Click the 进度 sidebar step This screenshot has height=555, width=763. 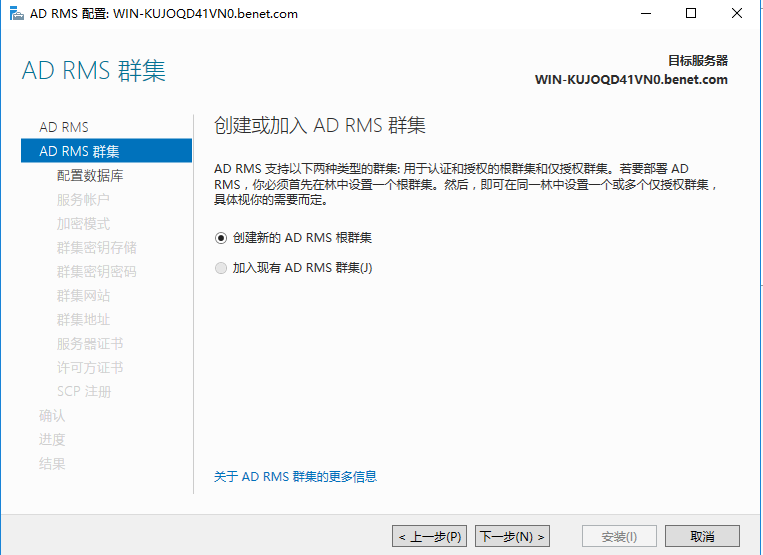tap(52, 439)
